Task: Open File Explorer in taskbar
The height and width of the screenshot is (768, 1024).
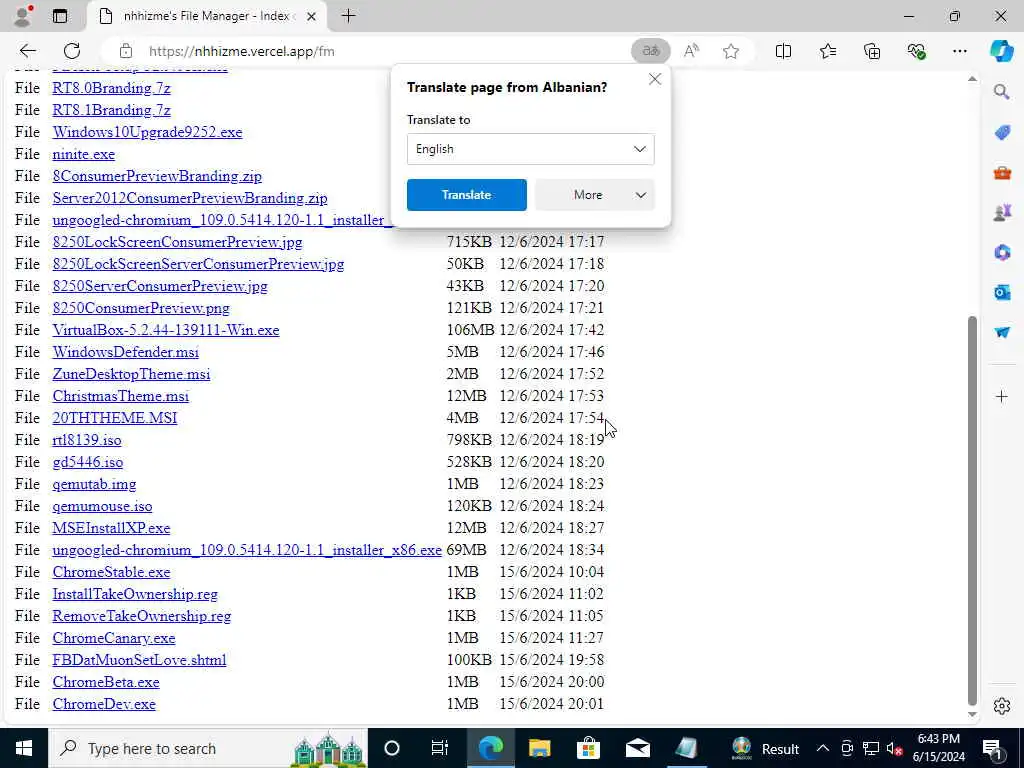Action: coord(539,748)
